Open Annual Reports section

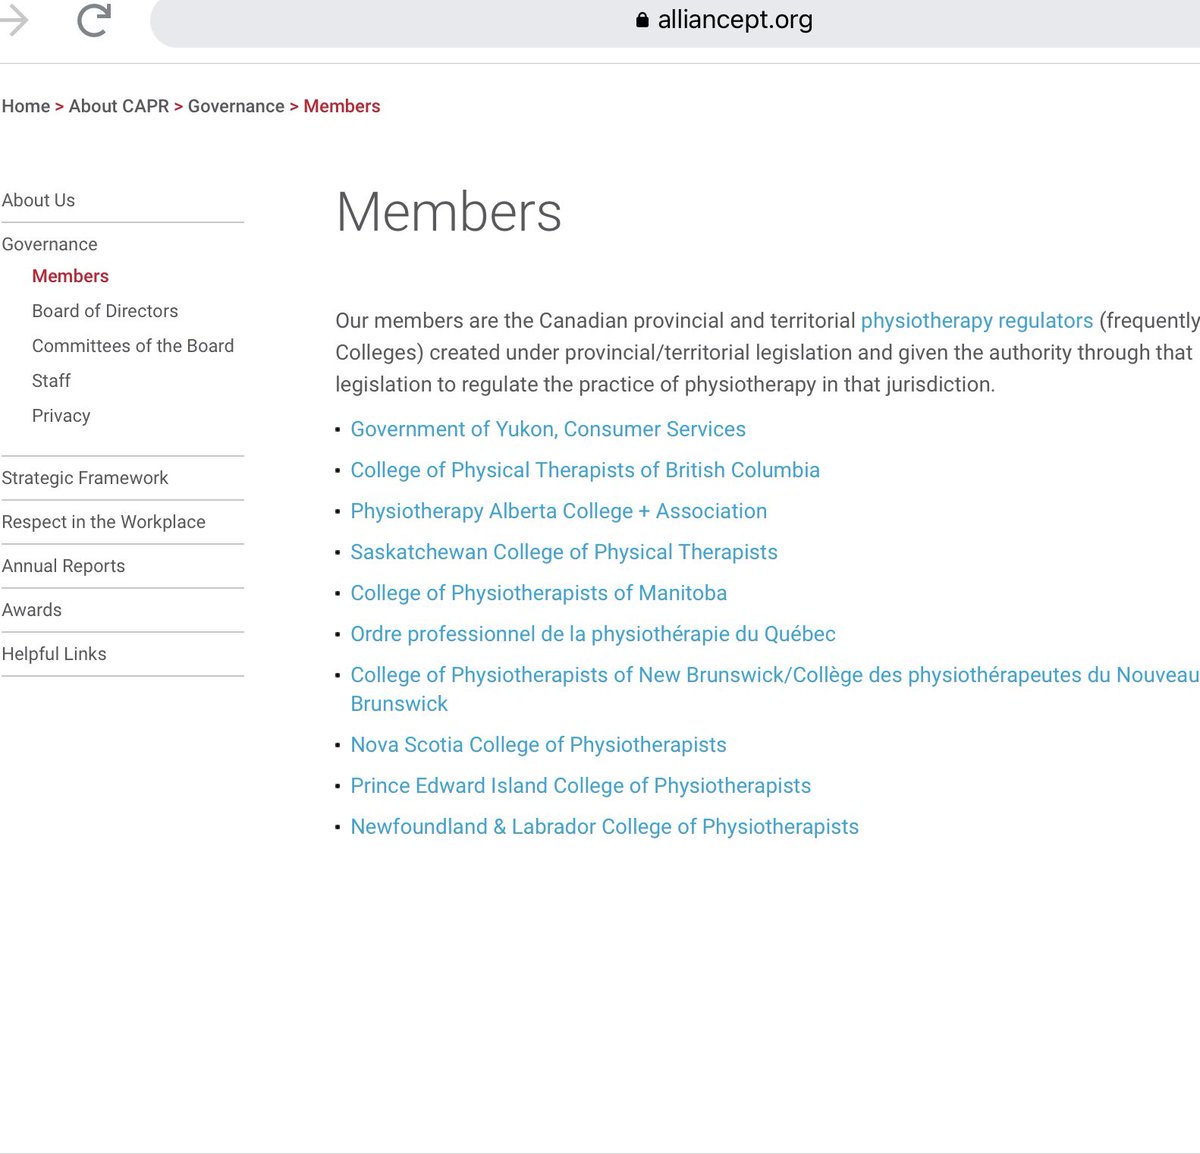click(63, 566)
